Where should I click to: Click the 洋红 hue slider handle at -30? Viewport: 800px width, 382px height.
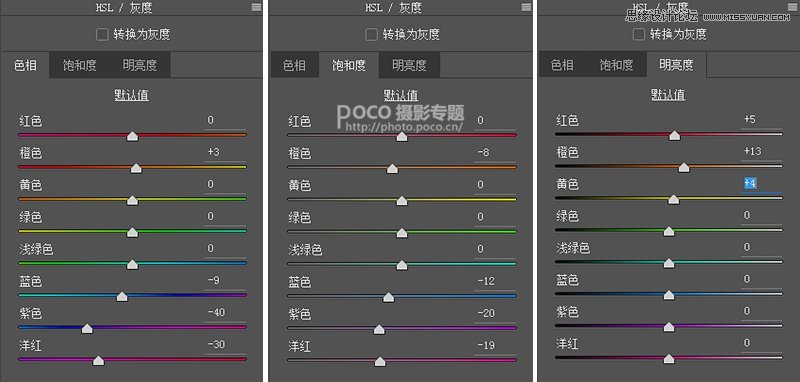coord(98,361)
